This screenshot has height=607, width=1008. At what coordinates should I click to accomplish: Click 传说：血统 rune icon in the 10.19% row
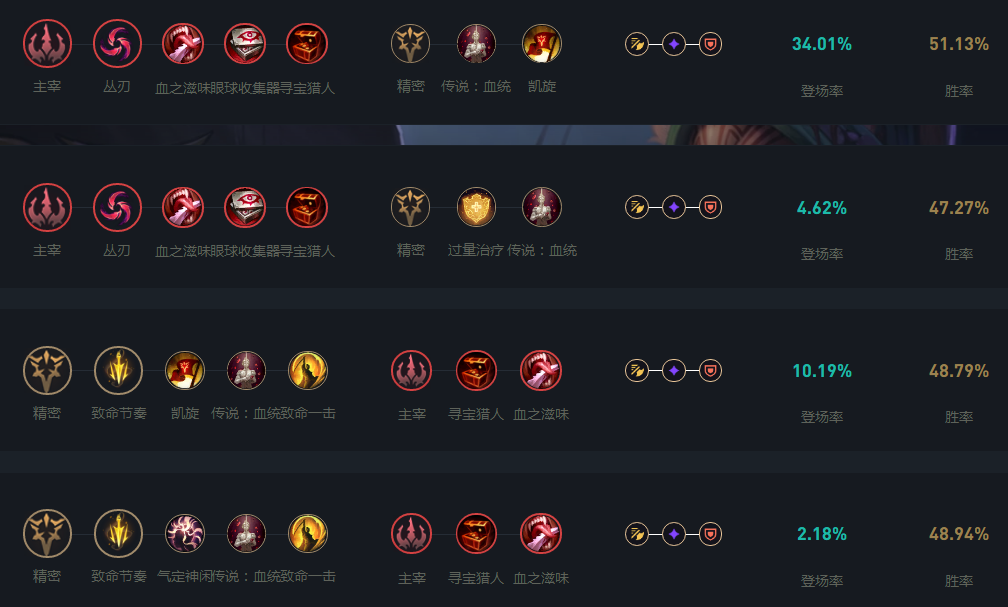click(x=246, y=371)
